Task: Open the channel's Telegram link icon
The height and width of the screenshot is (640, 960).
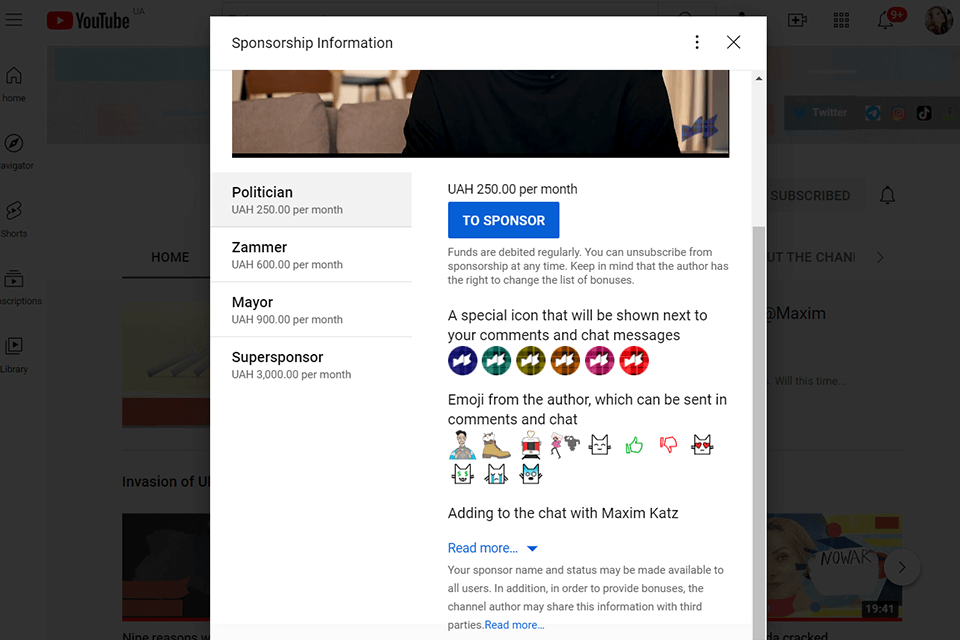Action: click(x=872, y=113)
